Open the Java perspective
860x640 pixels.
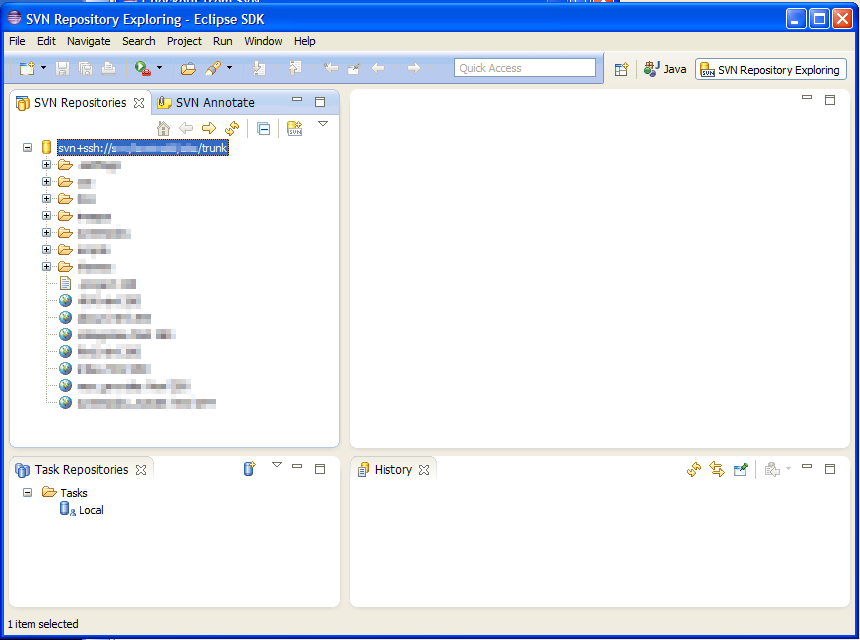[666, 68]
